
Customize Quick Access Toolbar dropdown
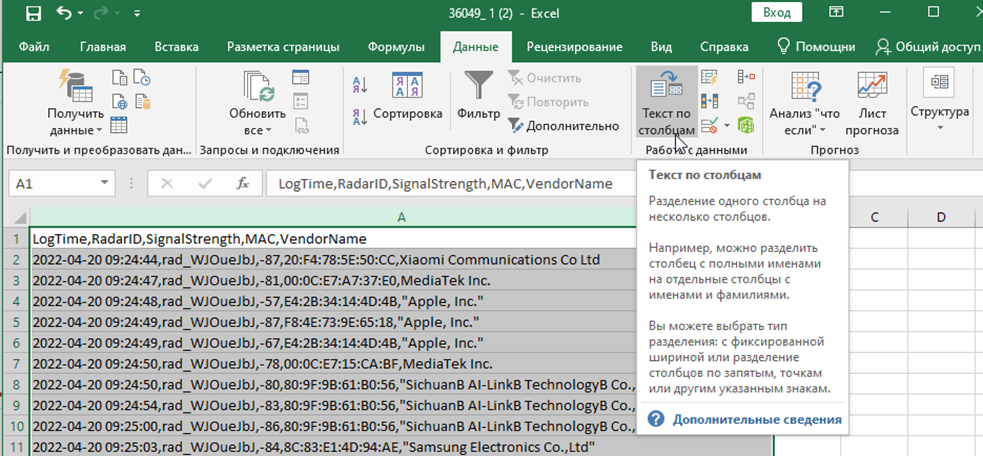point(137,13)
